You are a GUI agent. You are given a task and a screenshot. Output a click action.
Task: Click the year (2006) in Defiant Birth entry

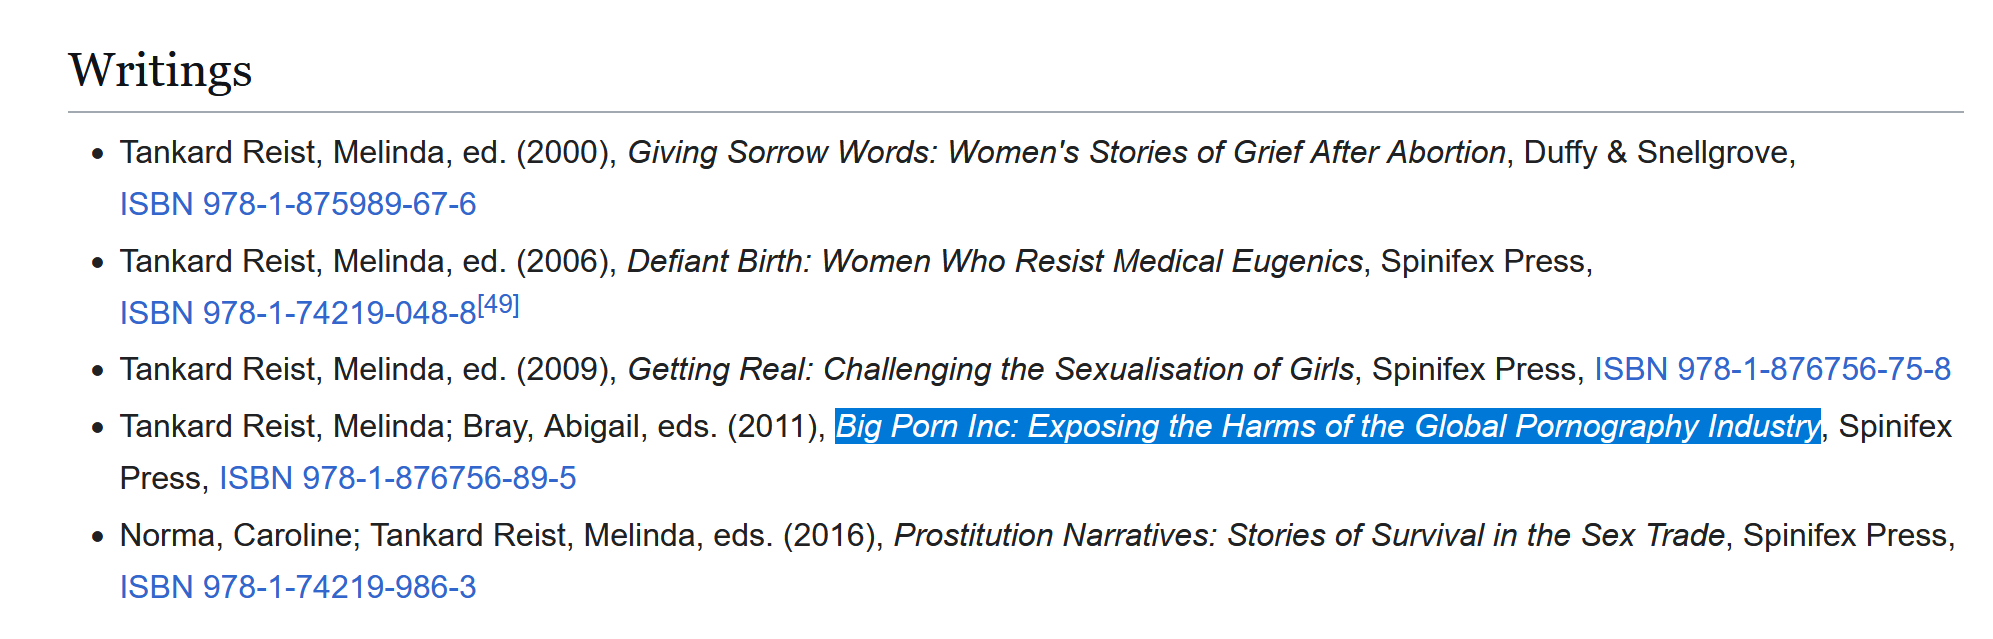click(x=564, y=261)
